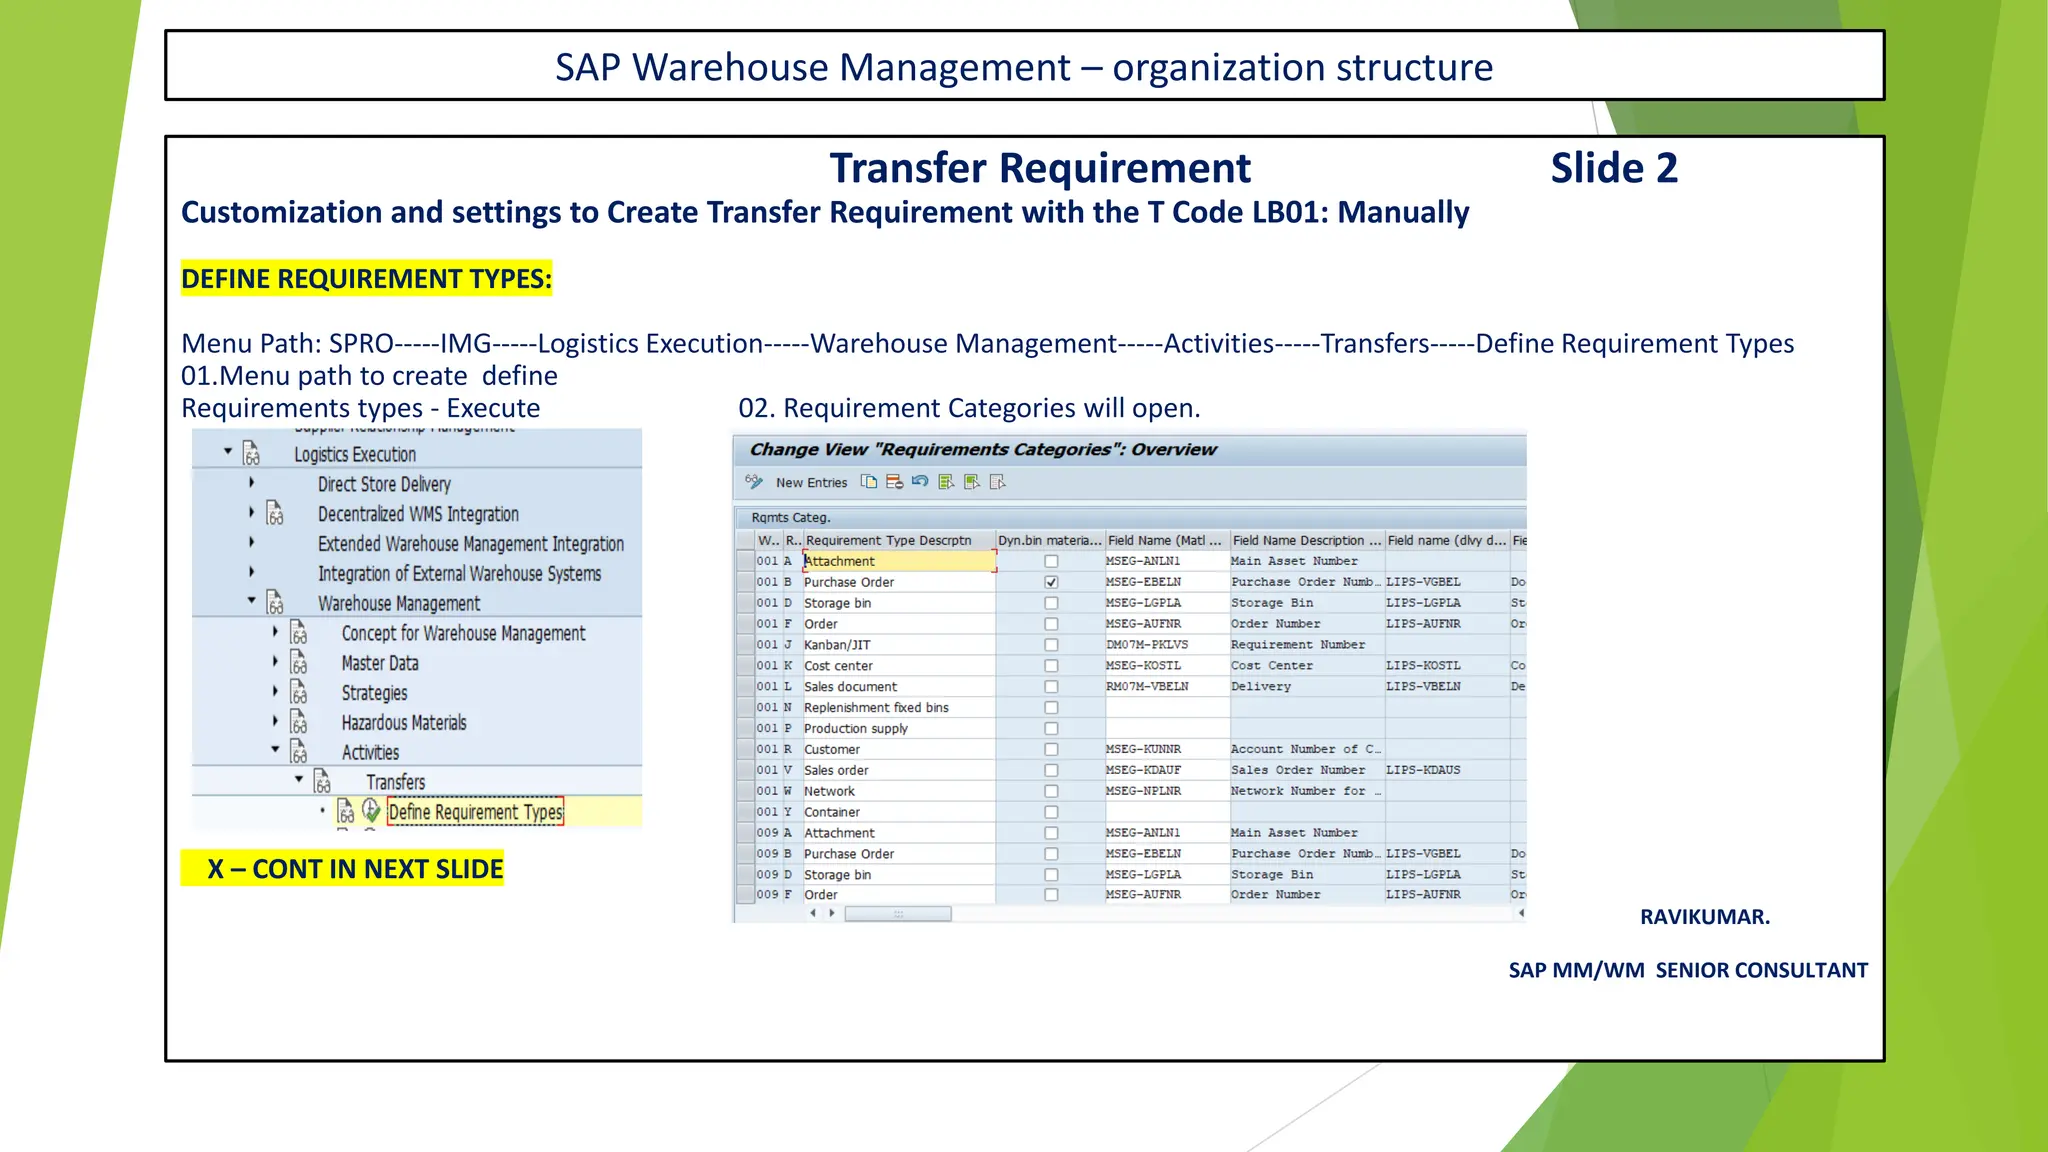The height and width of the screenshot is (1152, 2048).
Task: Click the Deselect All icon in toolbar
Action: (x=997, y=482)
